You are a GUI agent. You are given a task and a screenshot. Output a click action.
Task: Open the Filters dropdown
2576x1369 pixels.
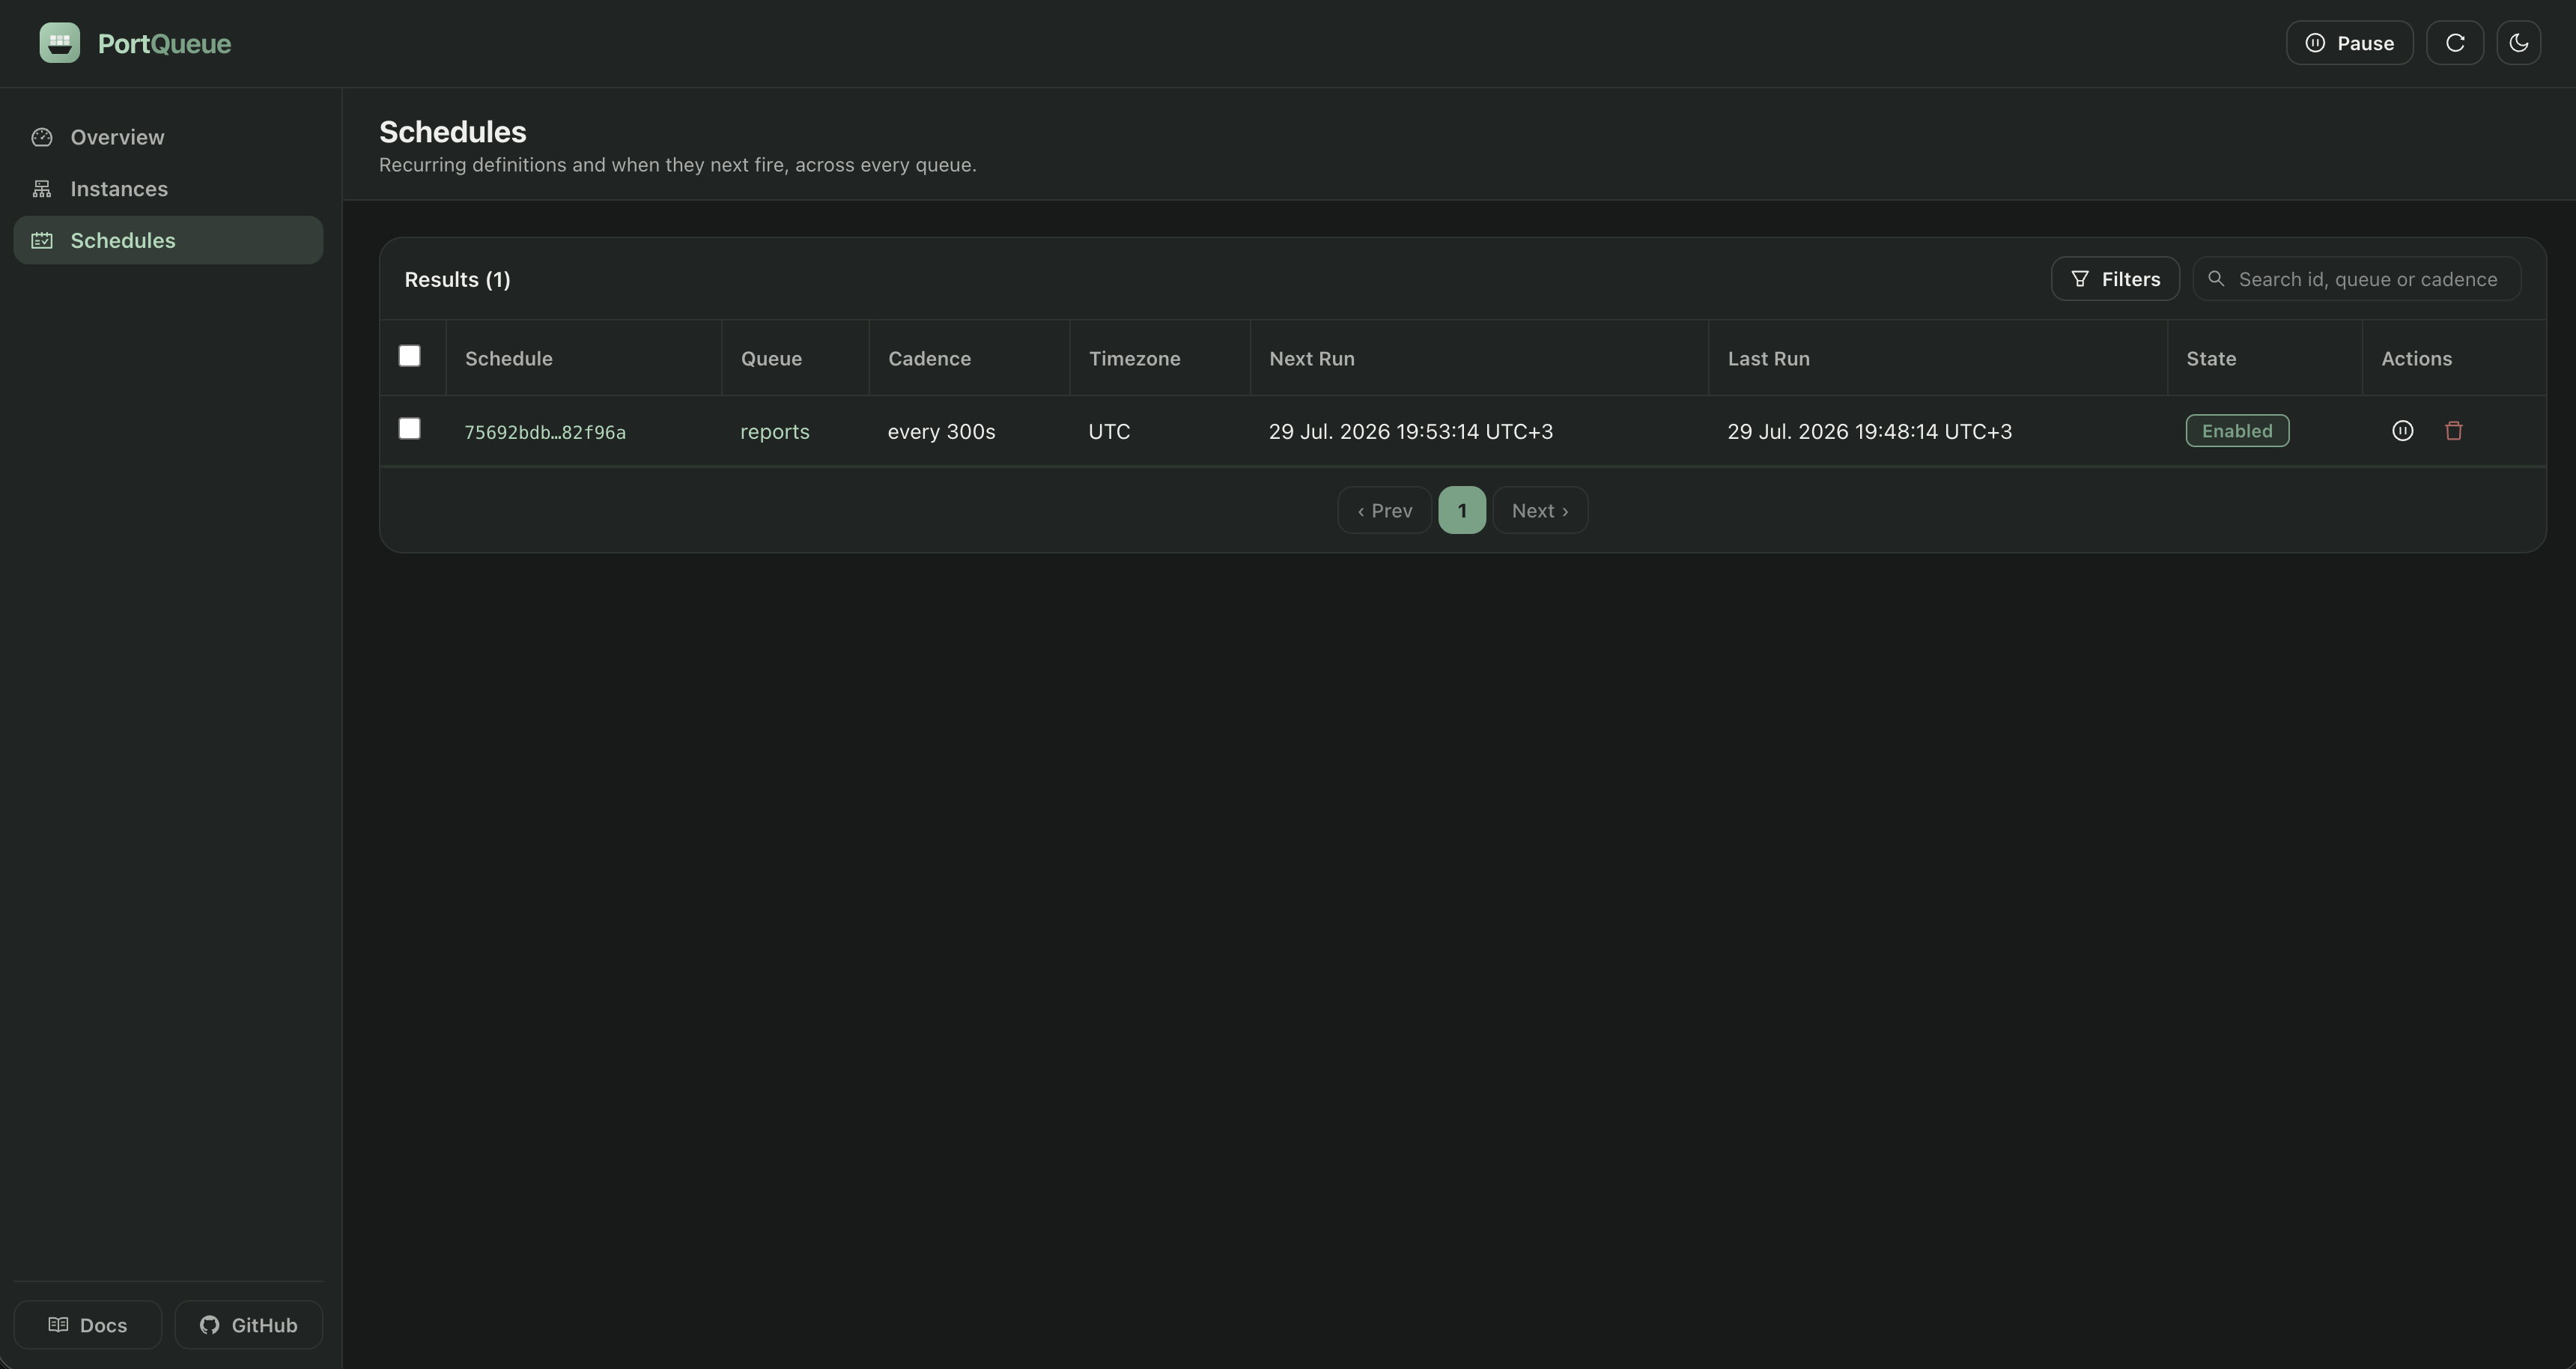click(2115, 279)
